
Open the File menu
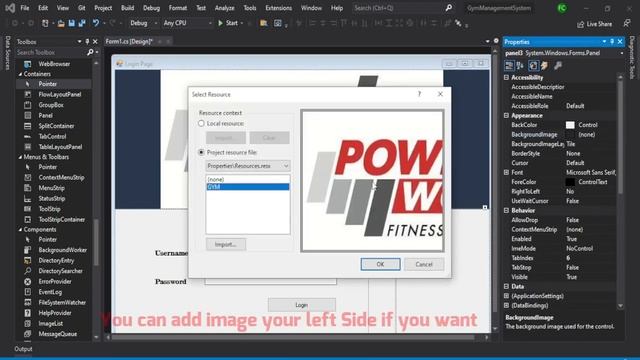pyautogui.click(x=24, y=8)
